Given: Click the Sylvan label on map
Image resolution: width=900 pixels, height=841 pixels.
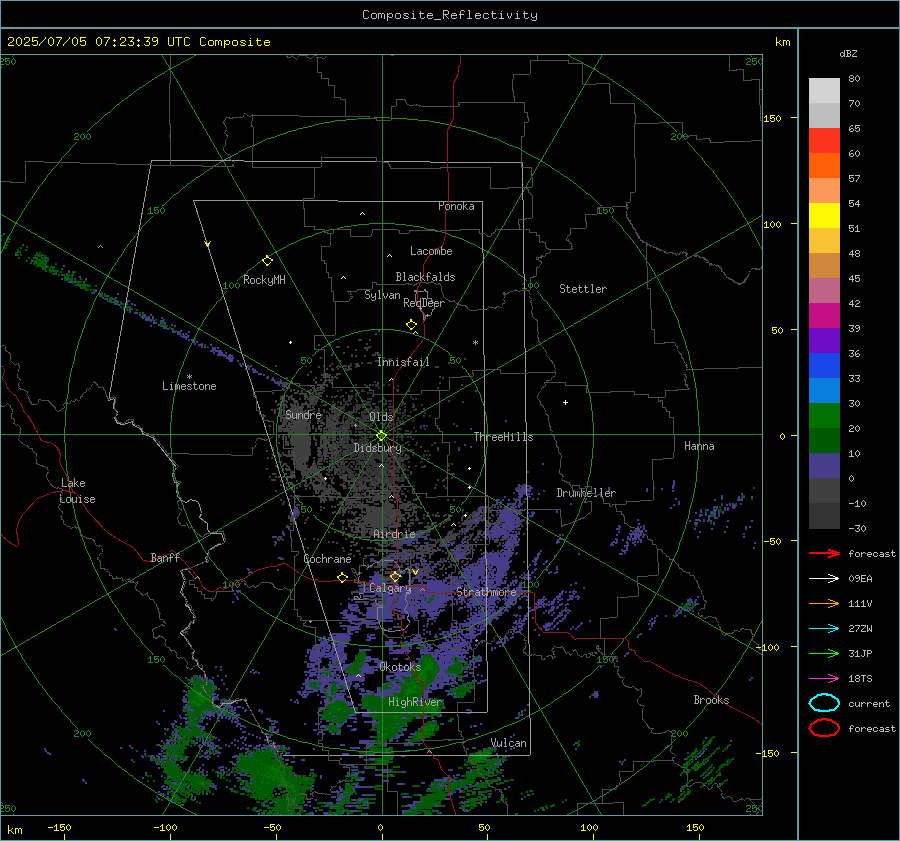Looking at the screenshot, I should tap(382, 295).
